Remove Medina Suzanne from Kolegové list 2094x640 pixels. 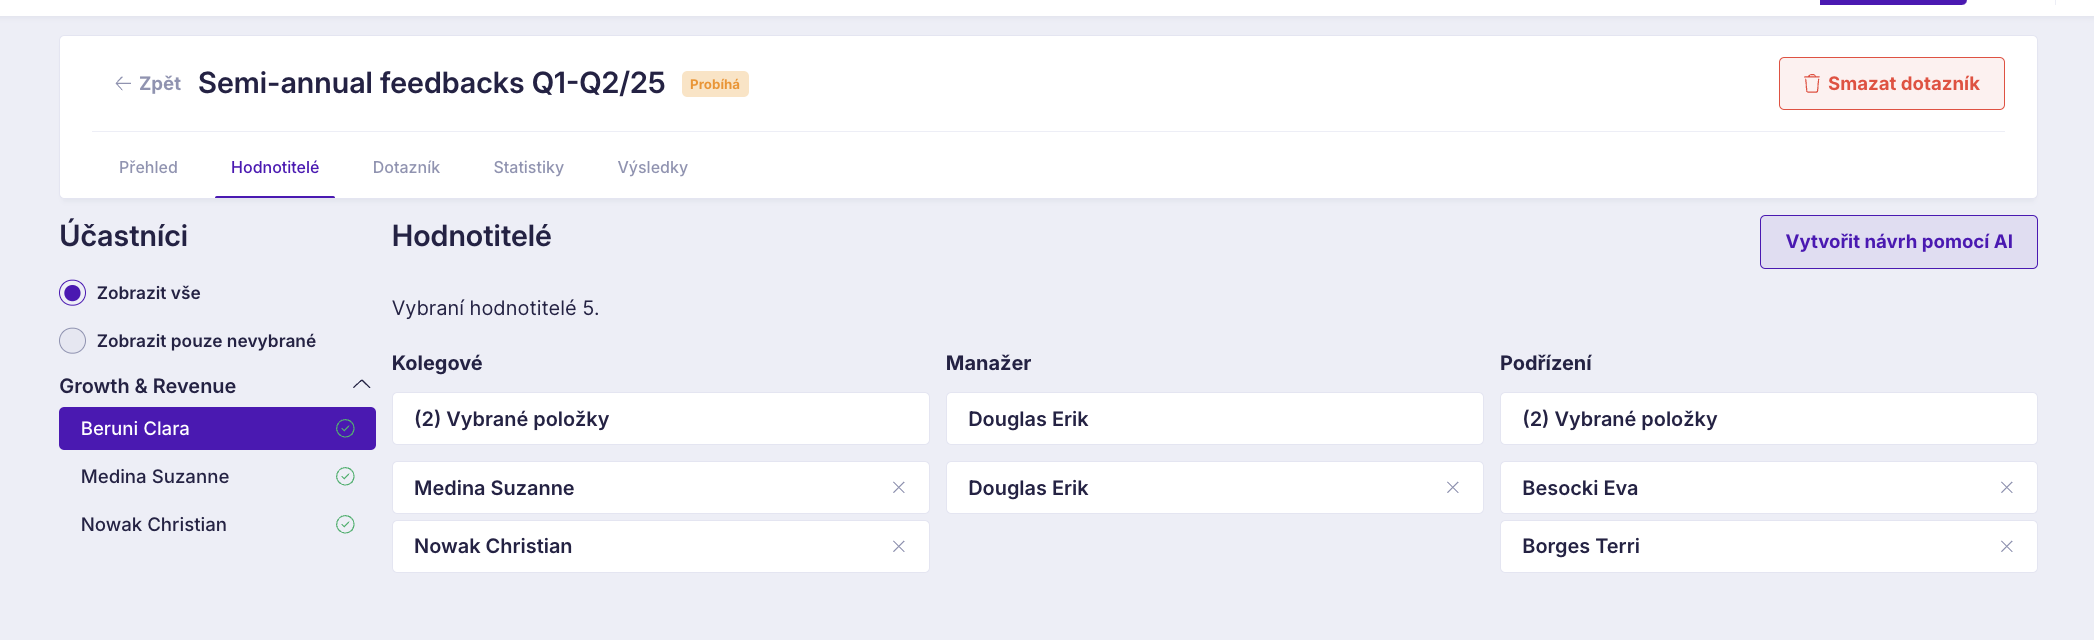898,488
